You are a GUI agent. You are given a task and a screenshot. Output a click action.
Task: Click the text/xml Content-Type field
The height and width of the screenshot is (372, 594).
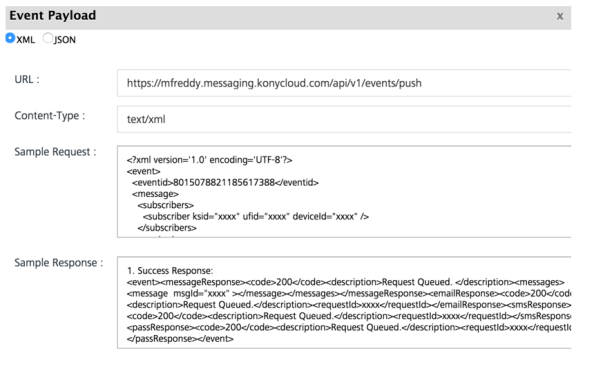coord(344,119)
